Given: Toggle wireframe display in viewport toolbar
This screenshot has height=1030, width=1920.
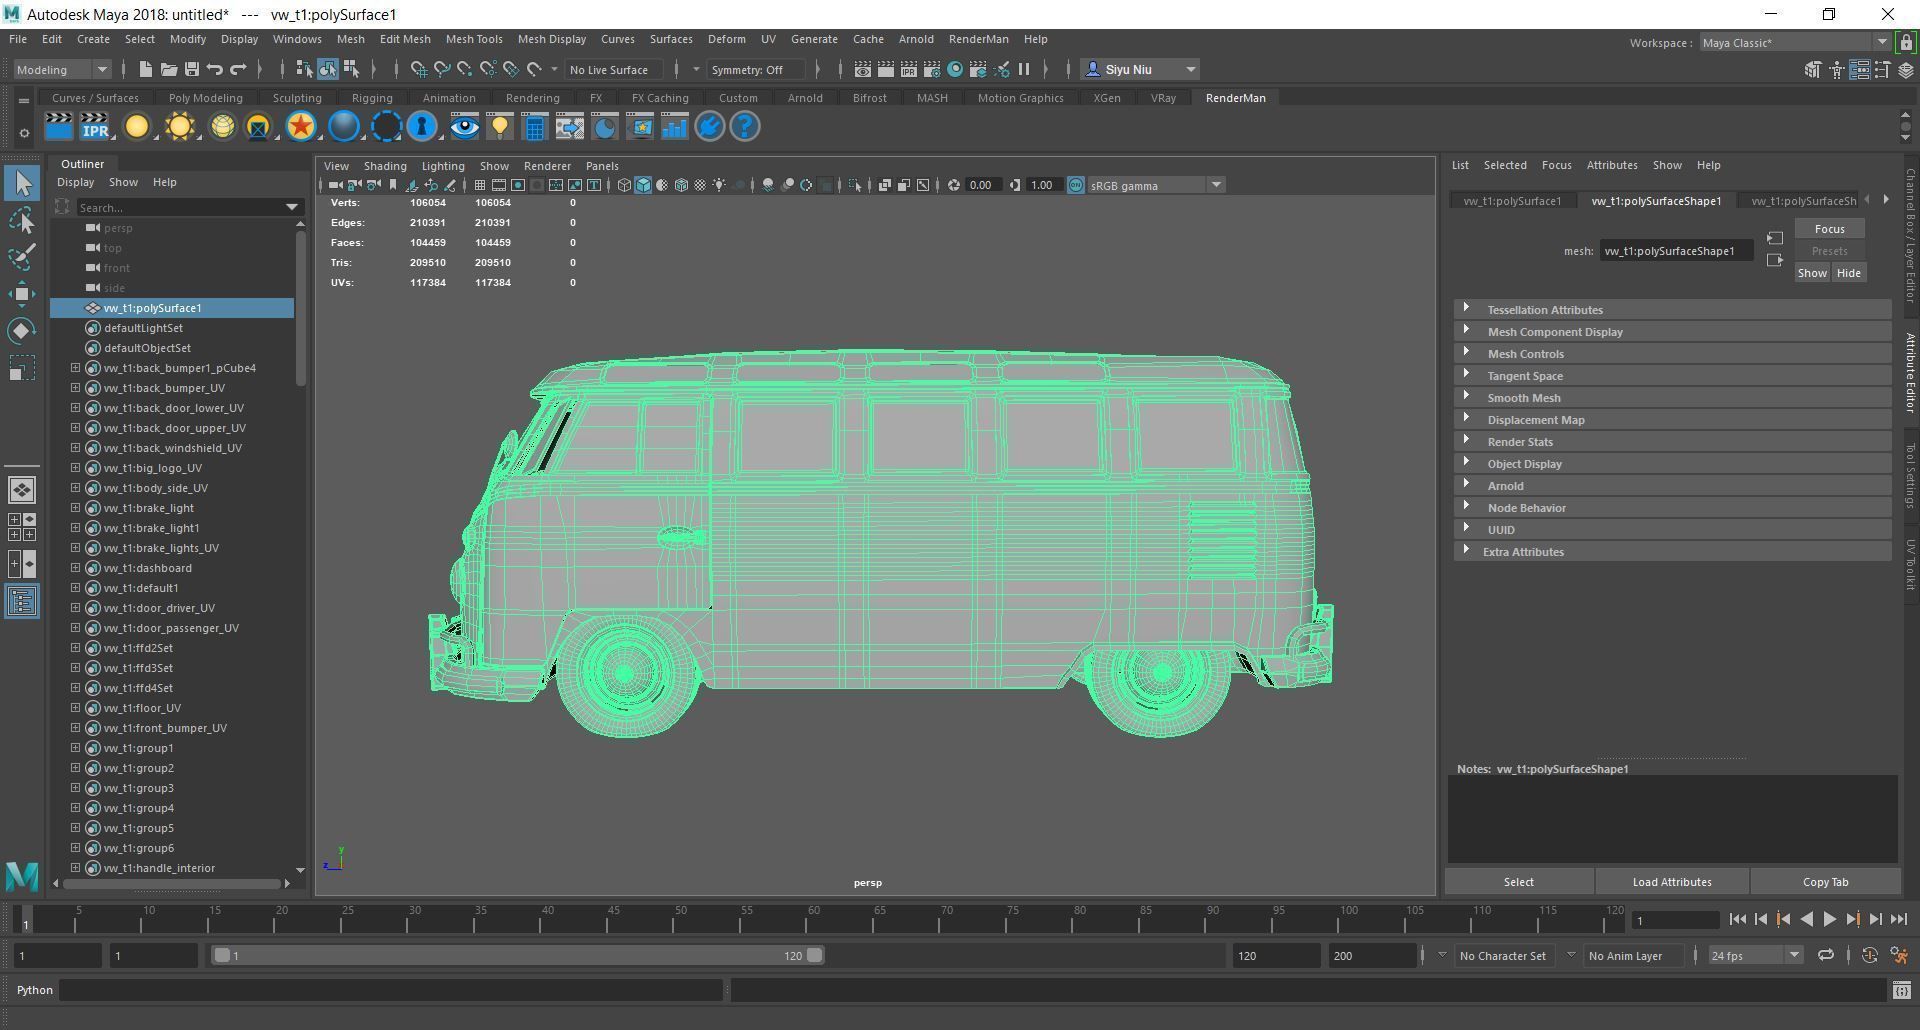Looking at the screenshot, I should [x=624, y=185].
